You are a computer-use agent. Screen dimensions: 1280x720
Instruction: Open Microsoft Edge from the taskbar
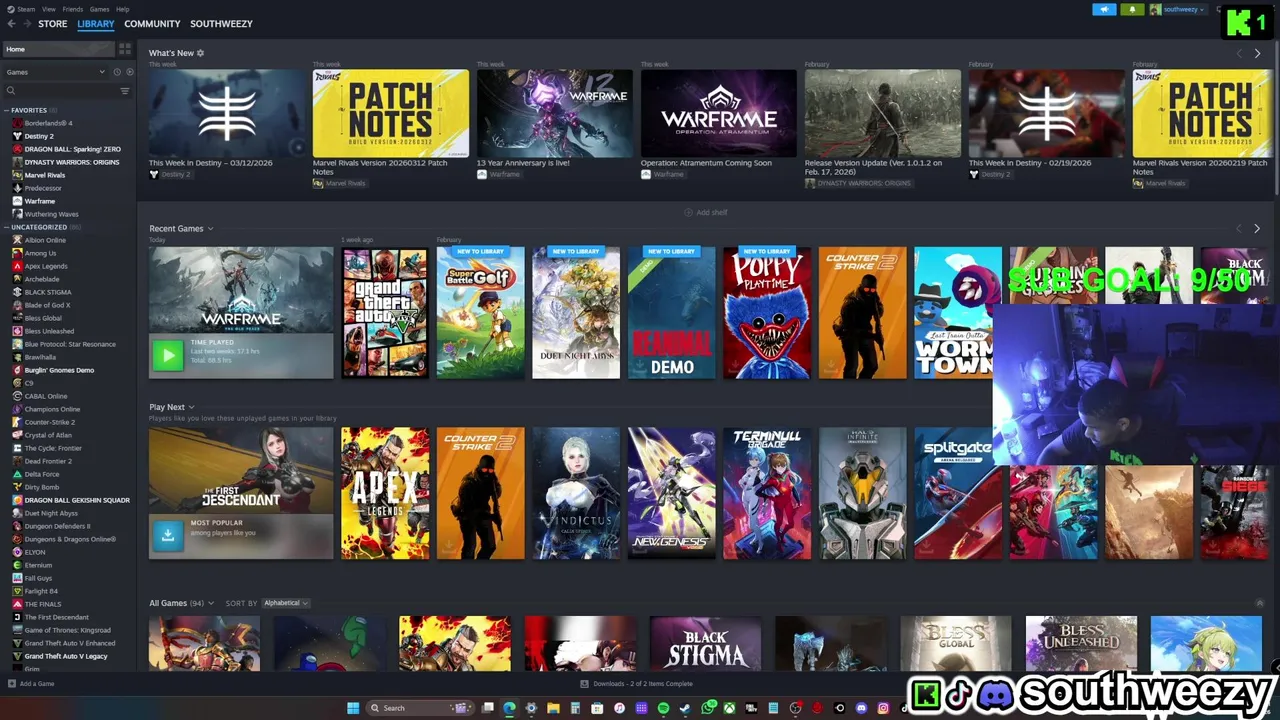tap(509, 708)
